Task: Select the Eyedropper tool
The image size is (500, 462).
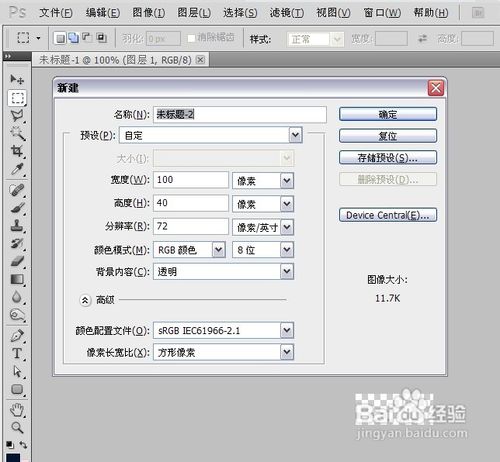Action: 17,169
